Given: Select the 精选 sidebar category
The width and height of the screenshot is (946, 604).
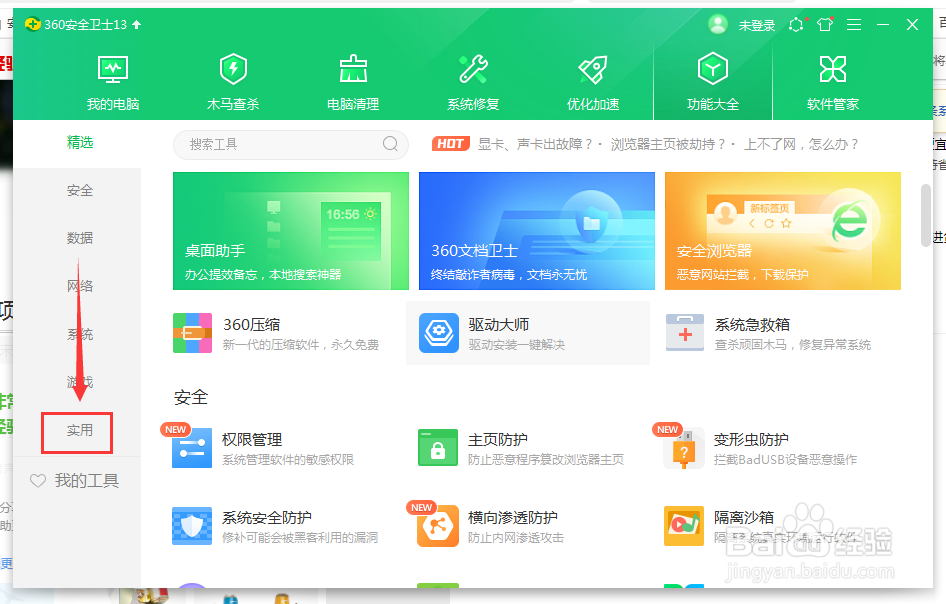Looking at the screenshot, I should pos(80,142).
